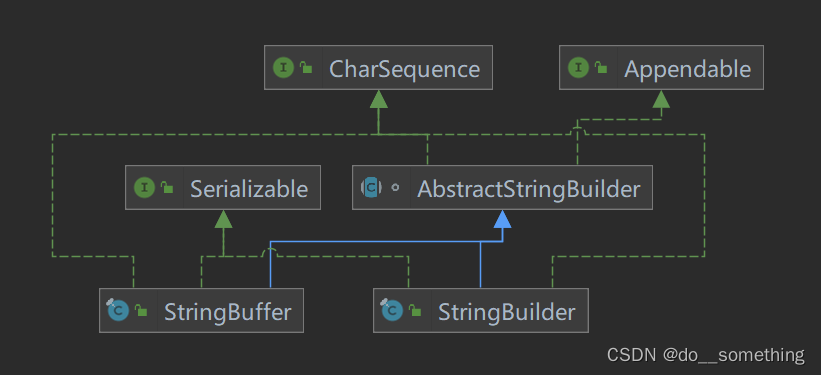Click the green arrowhead pointing to Serializable
This screenshot has height=375, width=821.
coord(224,219)
